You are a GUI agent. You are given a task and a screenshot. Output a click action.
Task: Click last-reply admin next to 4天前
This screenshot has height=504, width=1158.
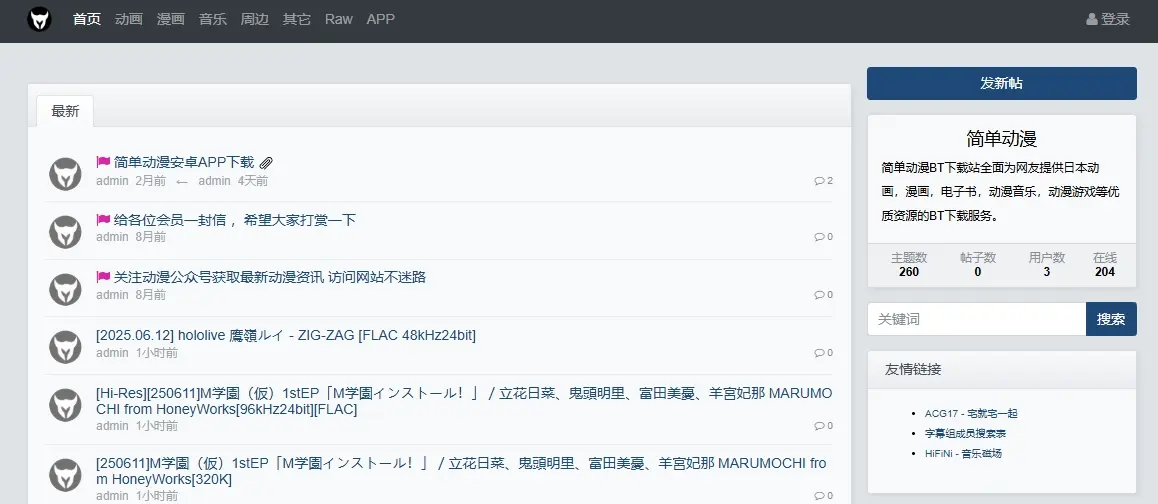[x=214, y=181]
